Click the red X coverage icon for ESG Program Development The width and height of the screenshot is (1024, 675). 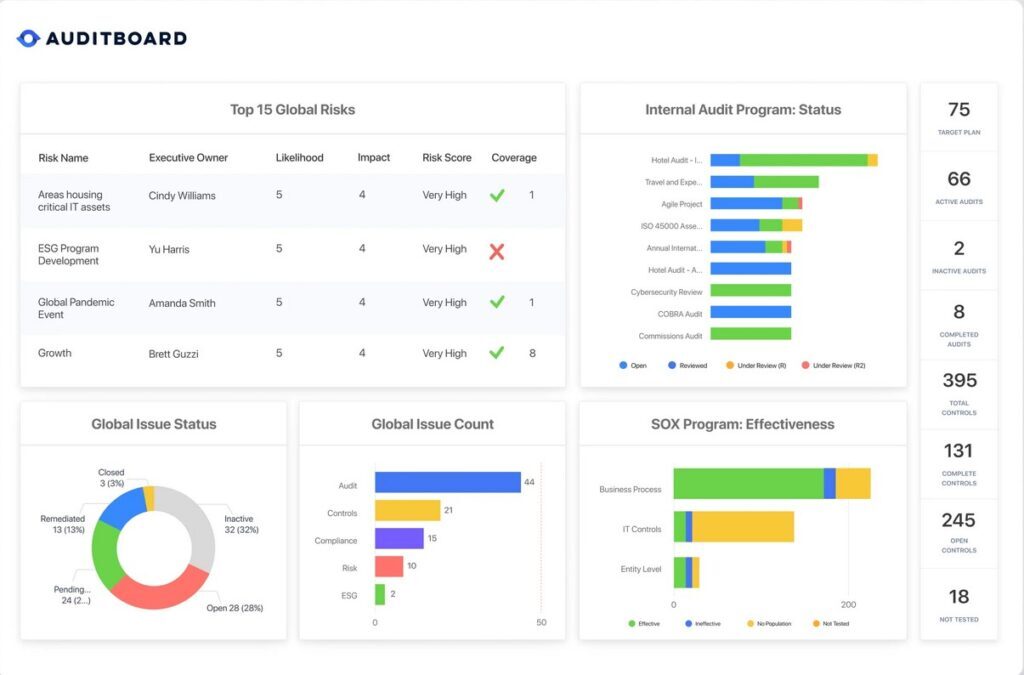point(497,249)
